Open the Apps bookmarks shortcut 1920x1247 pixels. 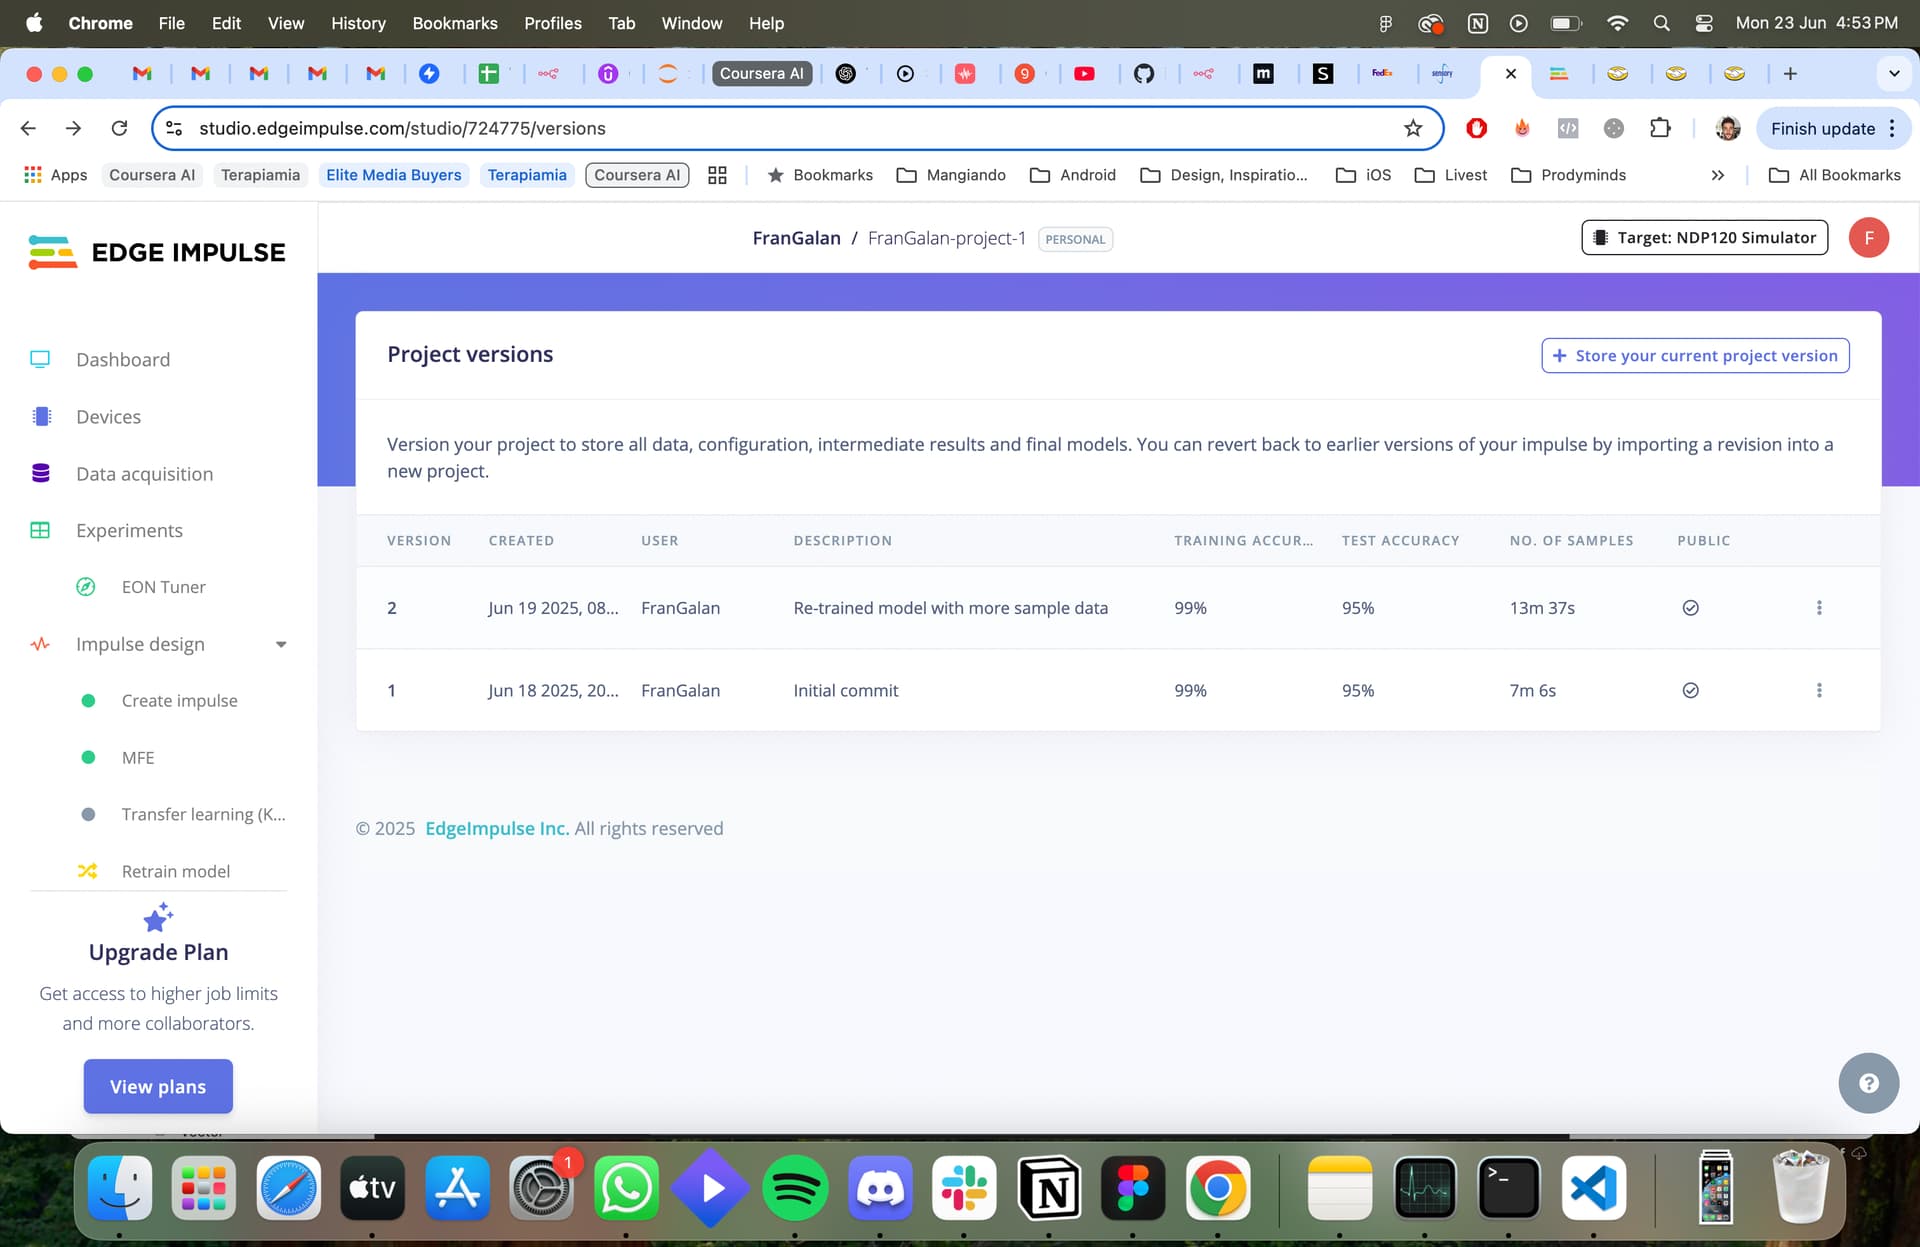(x=56, y=175)
